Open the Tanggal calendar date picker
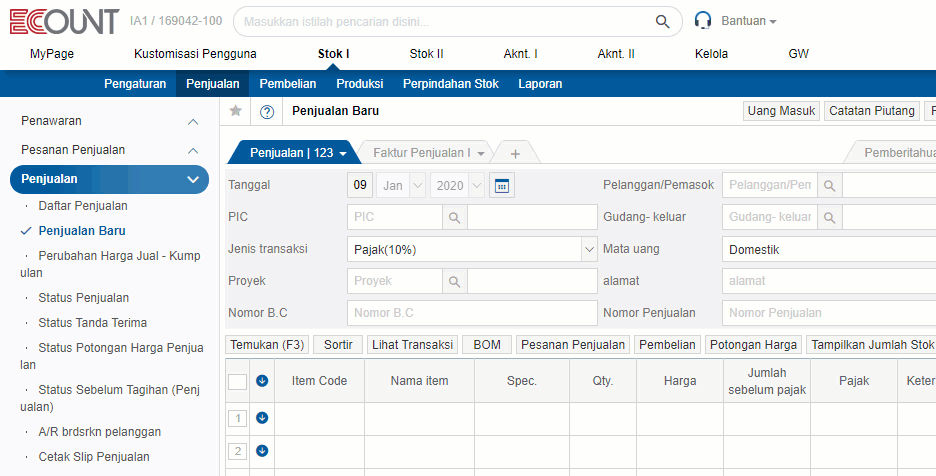The height and width of the screenshot is (476, 936). click(502, 185)
